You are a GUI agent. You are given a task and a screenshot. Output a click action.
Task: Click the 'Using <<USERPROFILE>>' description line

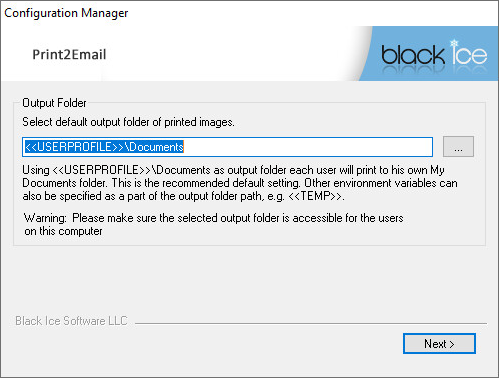[x=233, y=170]
